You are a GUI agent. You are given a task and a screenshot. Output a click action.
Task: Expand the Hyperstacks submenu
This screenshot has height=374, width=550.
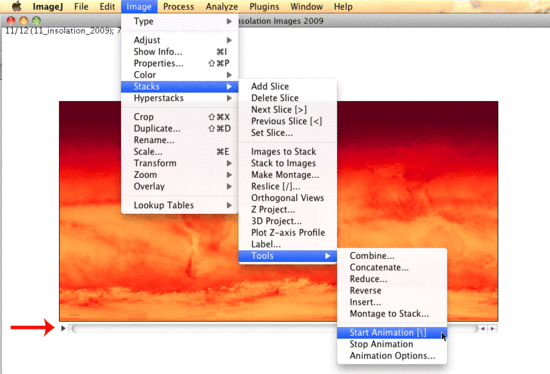(x=180, y=98)
